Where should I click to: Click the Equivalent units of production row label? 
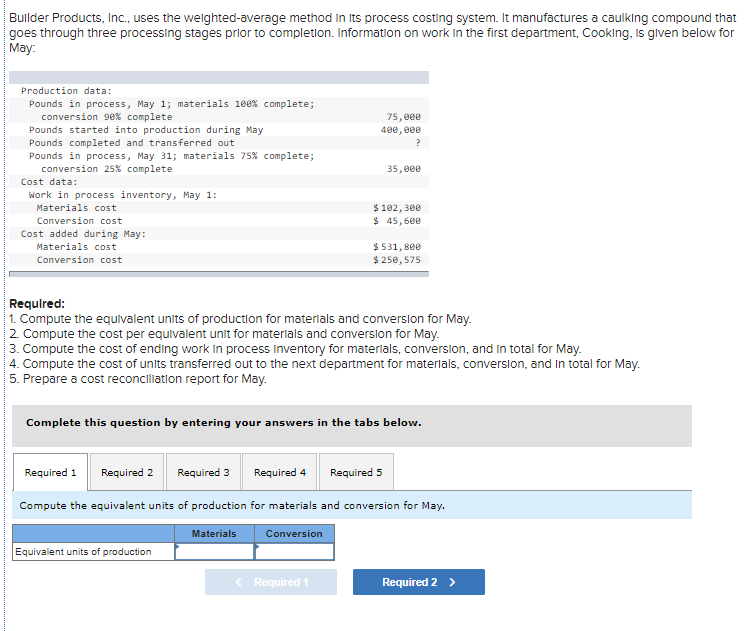point(94,551)
